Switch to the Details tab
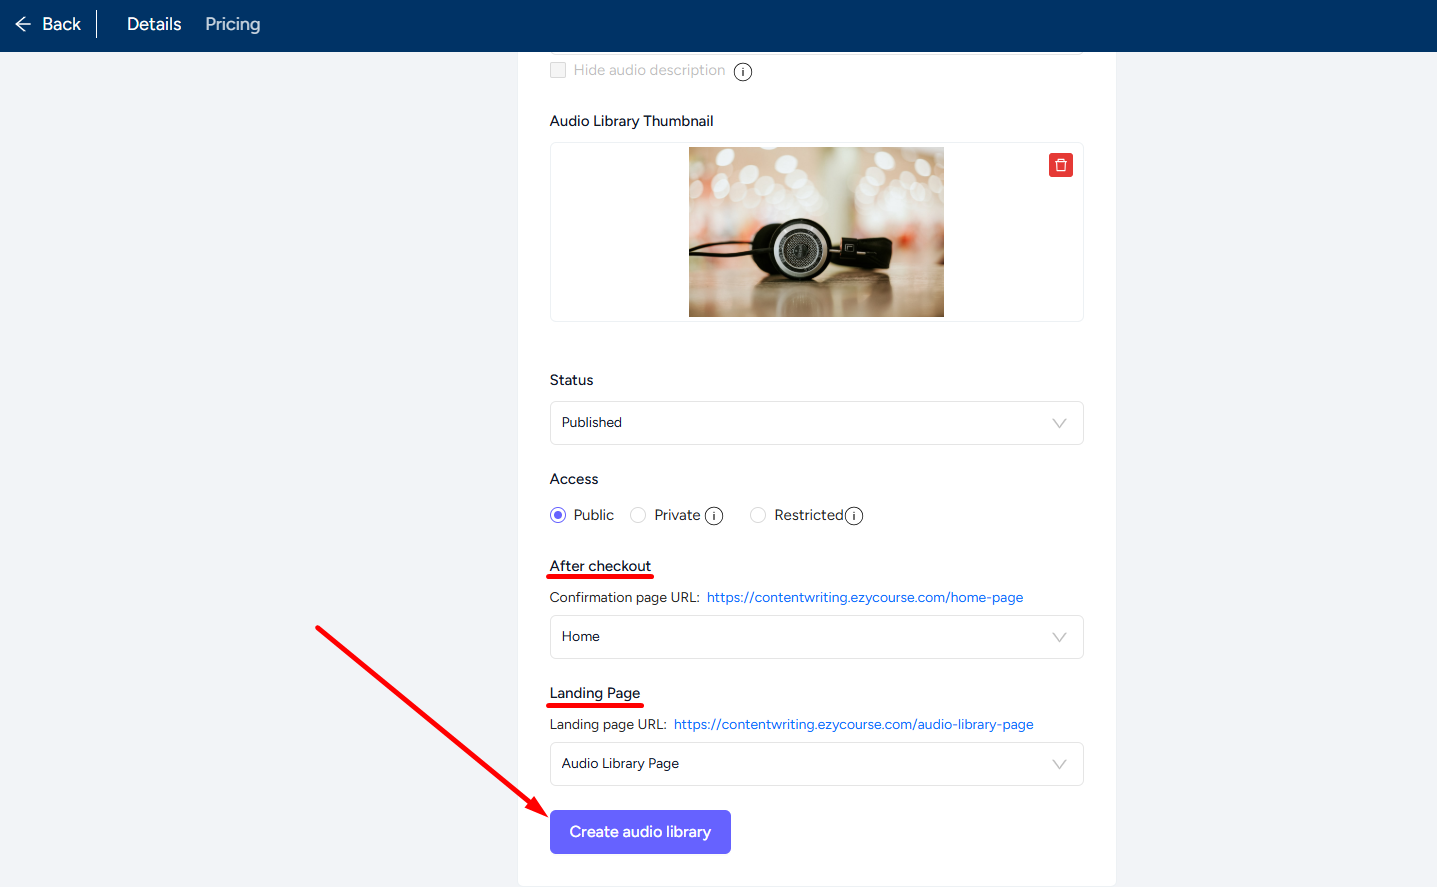 (154, 24)
